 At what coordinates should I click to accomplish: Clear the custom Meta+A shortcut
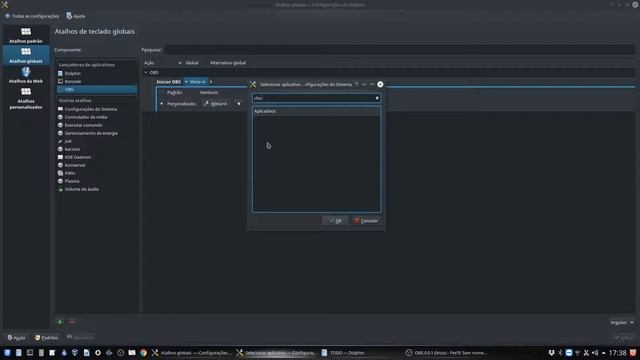[x=238, y=104]
